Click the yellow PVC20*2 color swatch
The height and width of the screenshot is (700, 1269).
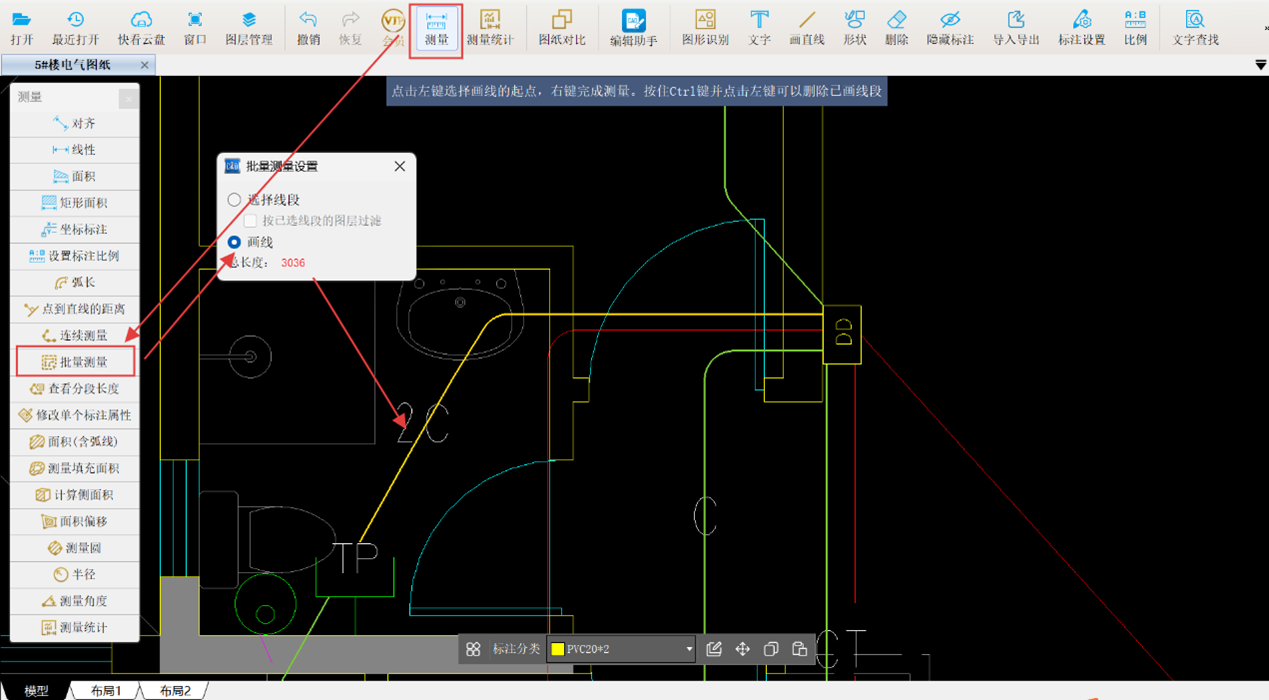(x=558, y=649)
